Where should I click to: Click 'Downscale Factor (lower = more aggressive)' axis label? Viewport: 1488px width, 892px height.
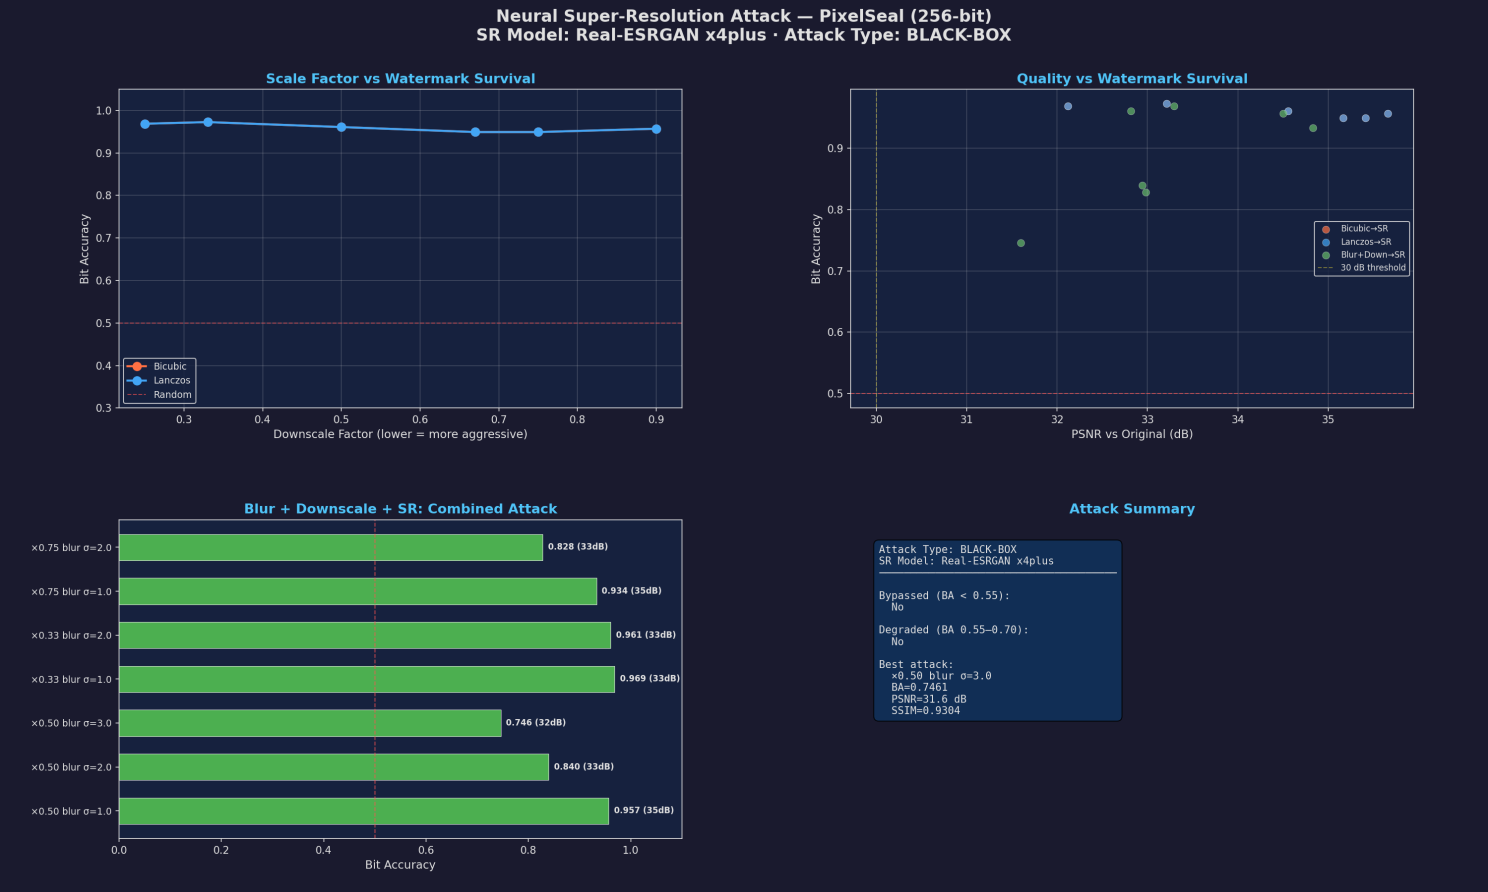[400, 435]
